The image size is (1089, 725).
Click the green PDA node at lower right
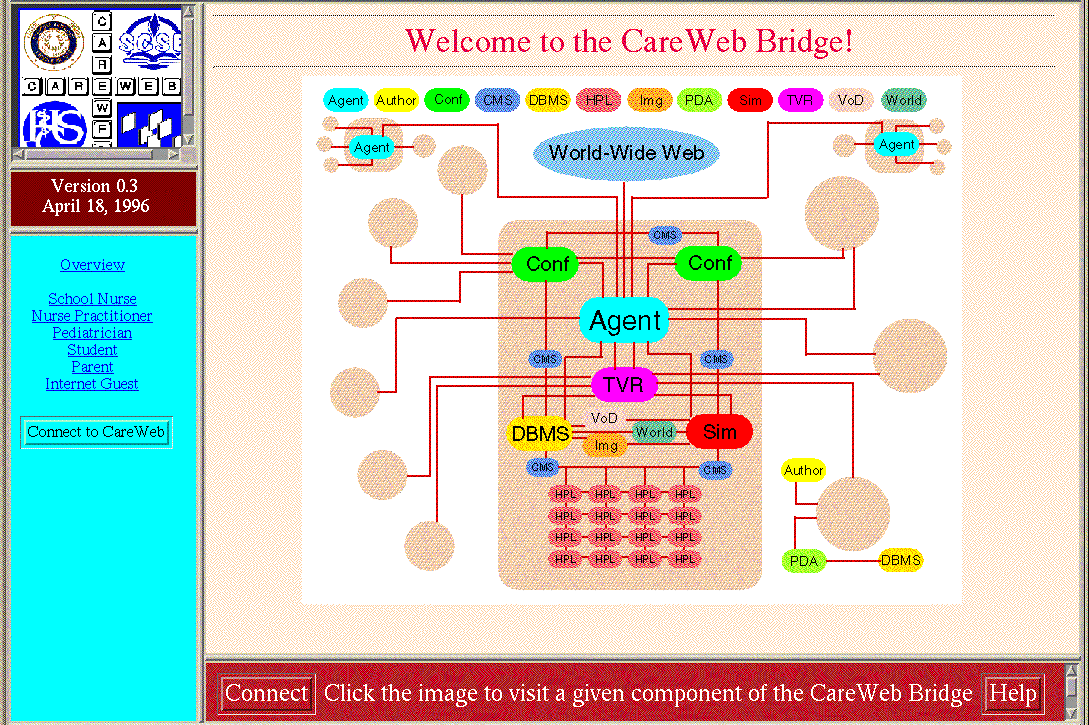pos(804,561)
